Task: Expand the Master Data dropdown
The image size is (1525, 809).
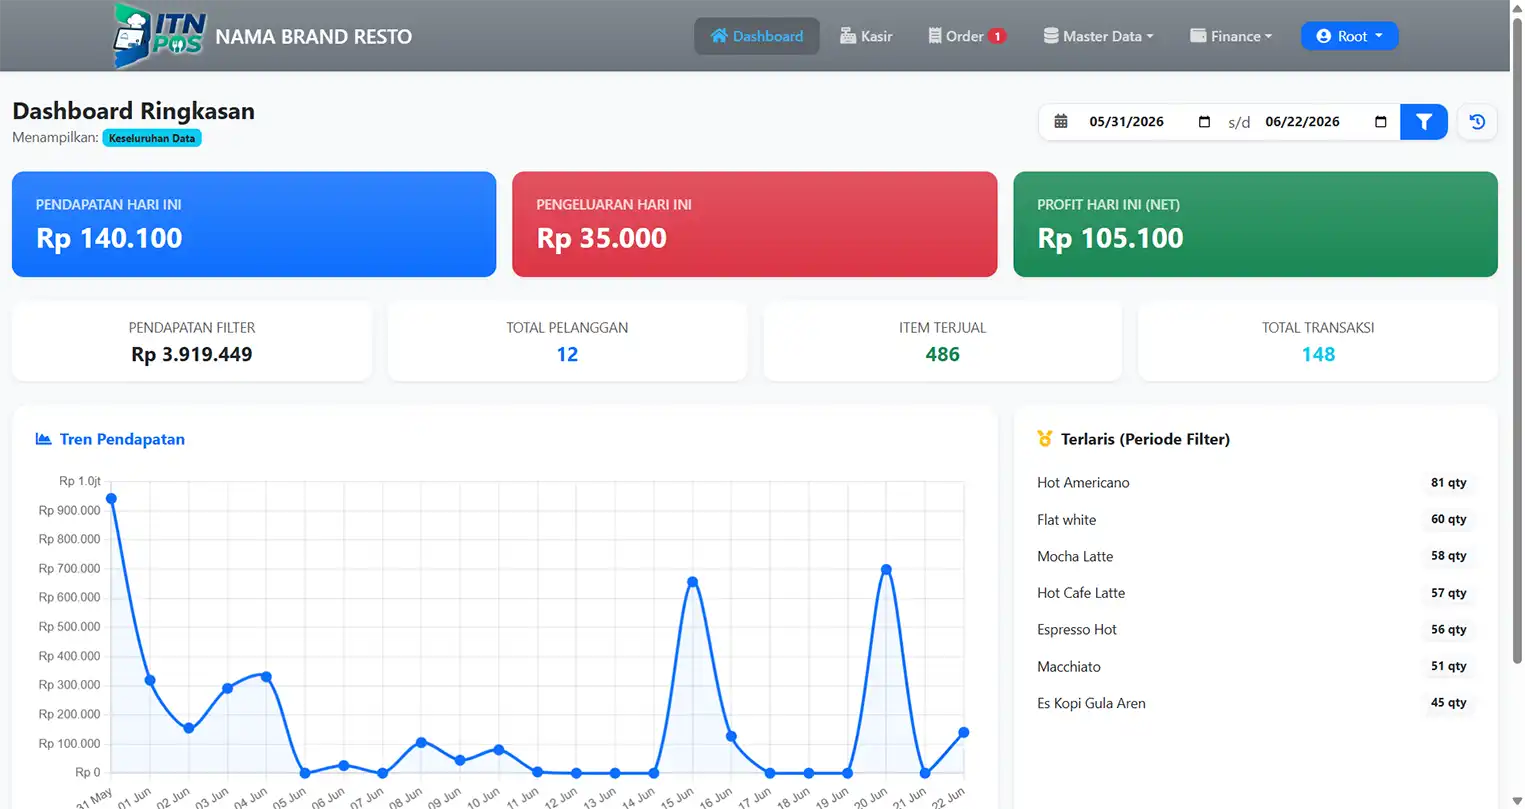Action: (x=1098, y=36)
